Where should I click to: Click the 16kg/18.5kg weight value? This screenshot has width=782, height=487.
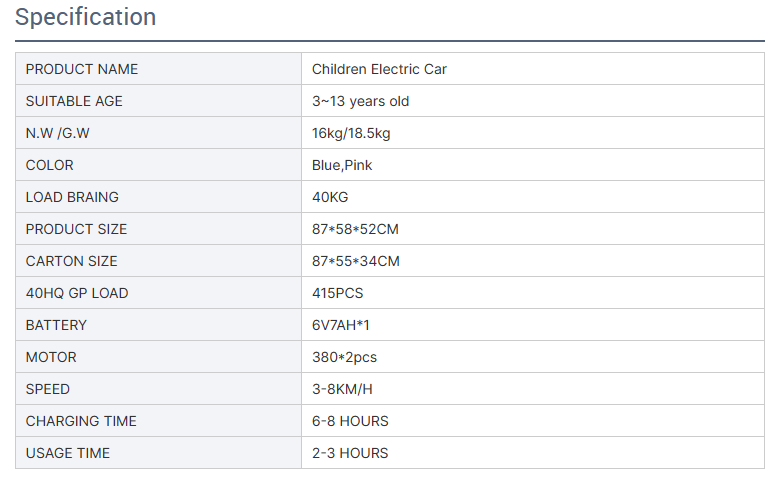click(x=351, y=133)
